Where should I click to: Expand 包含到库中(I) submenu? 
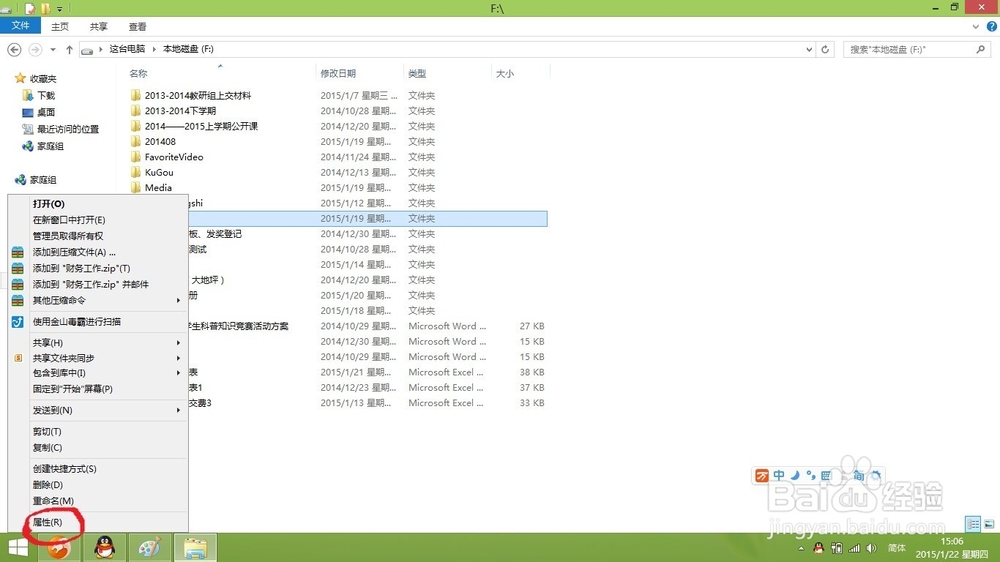(x=178, y=373)
